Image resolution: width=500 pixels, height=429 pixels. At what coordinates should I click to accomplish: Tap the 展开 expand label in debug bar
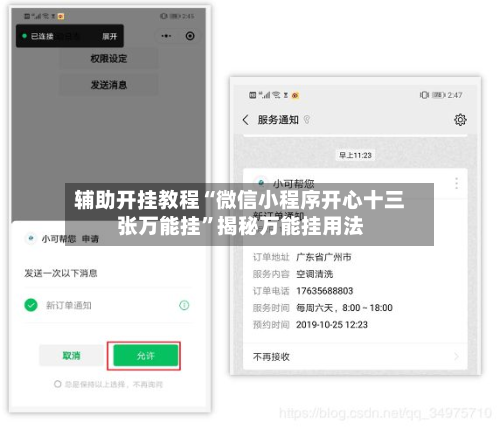110,36
